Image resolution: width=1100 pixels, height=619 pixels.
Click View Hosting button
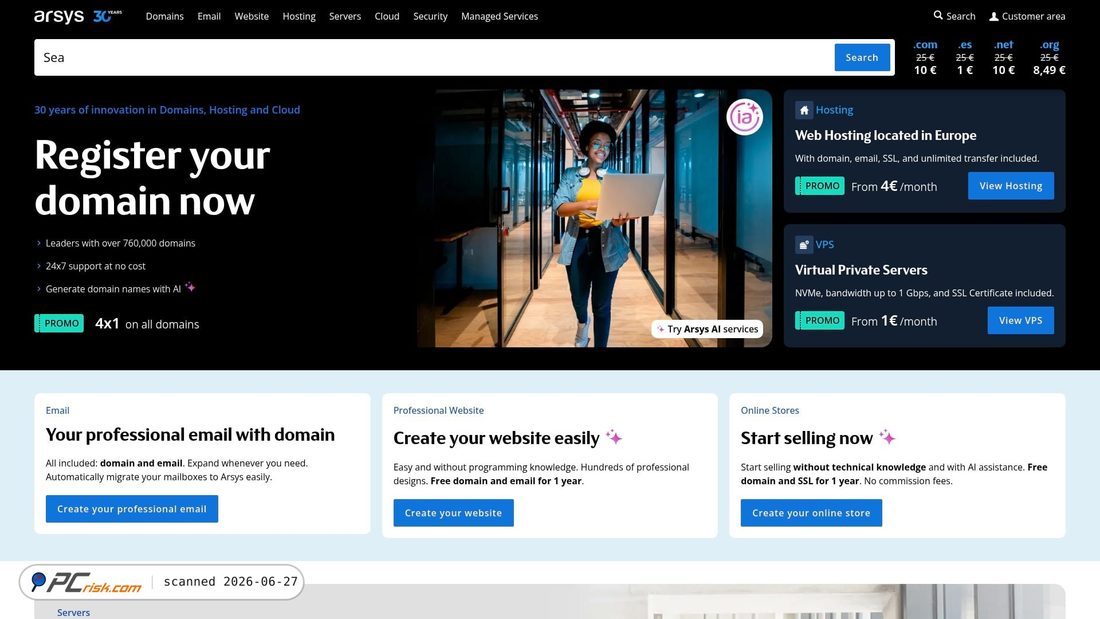pos(1011,186)
